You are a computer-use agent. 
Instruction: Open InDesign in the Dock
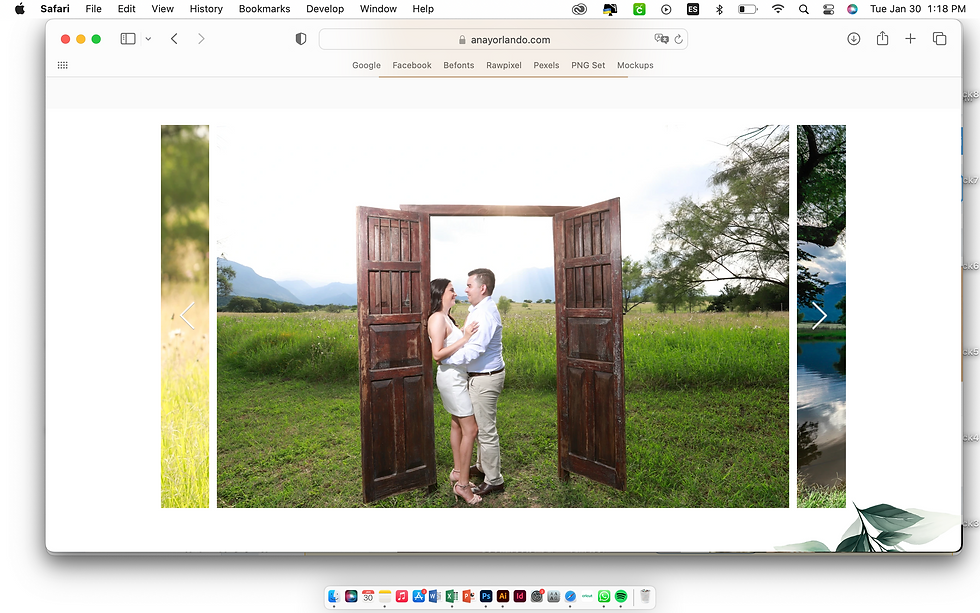click(x=519, y=596)
